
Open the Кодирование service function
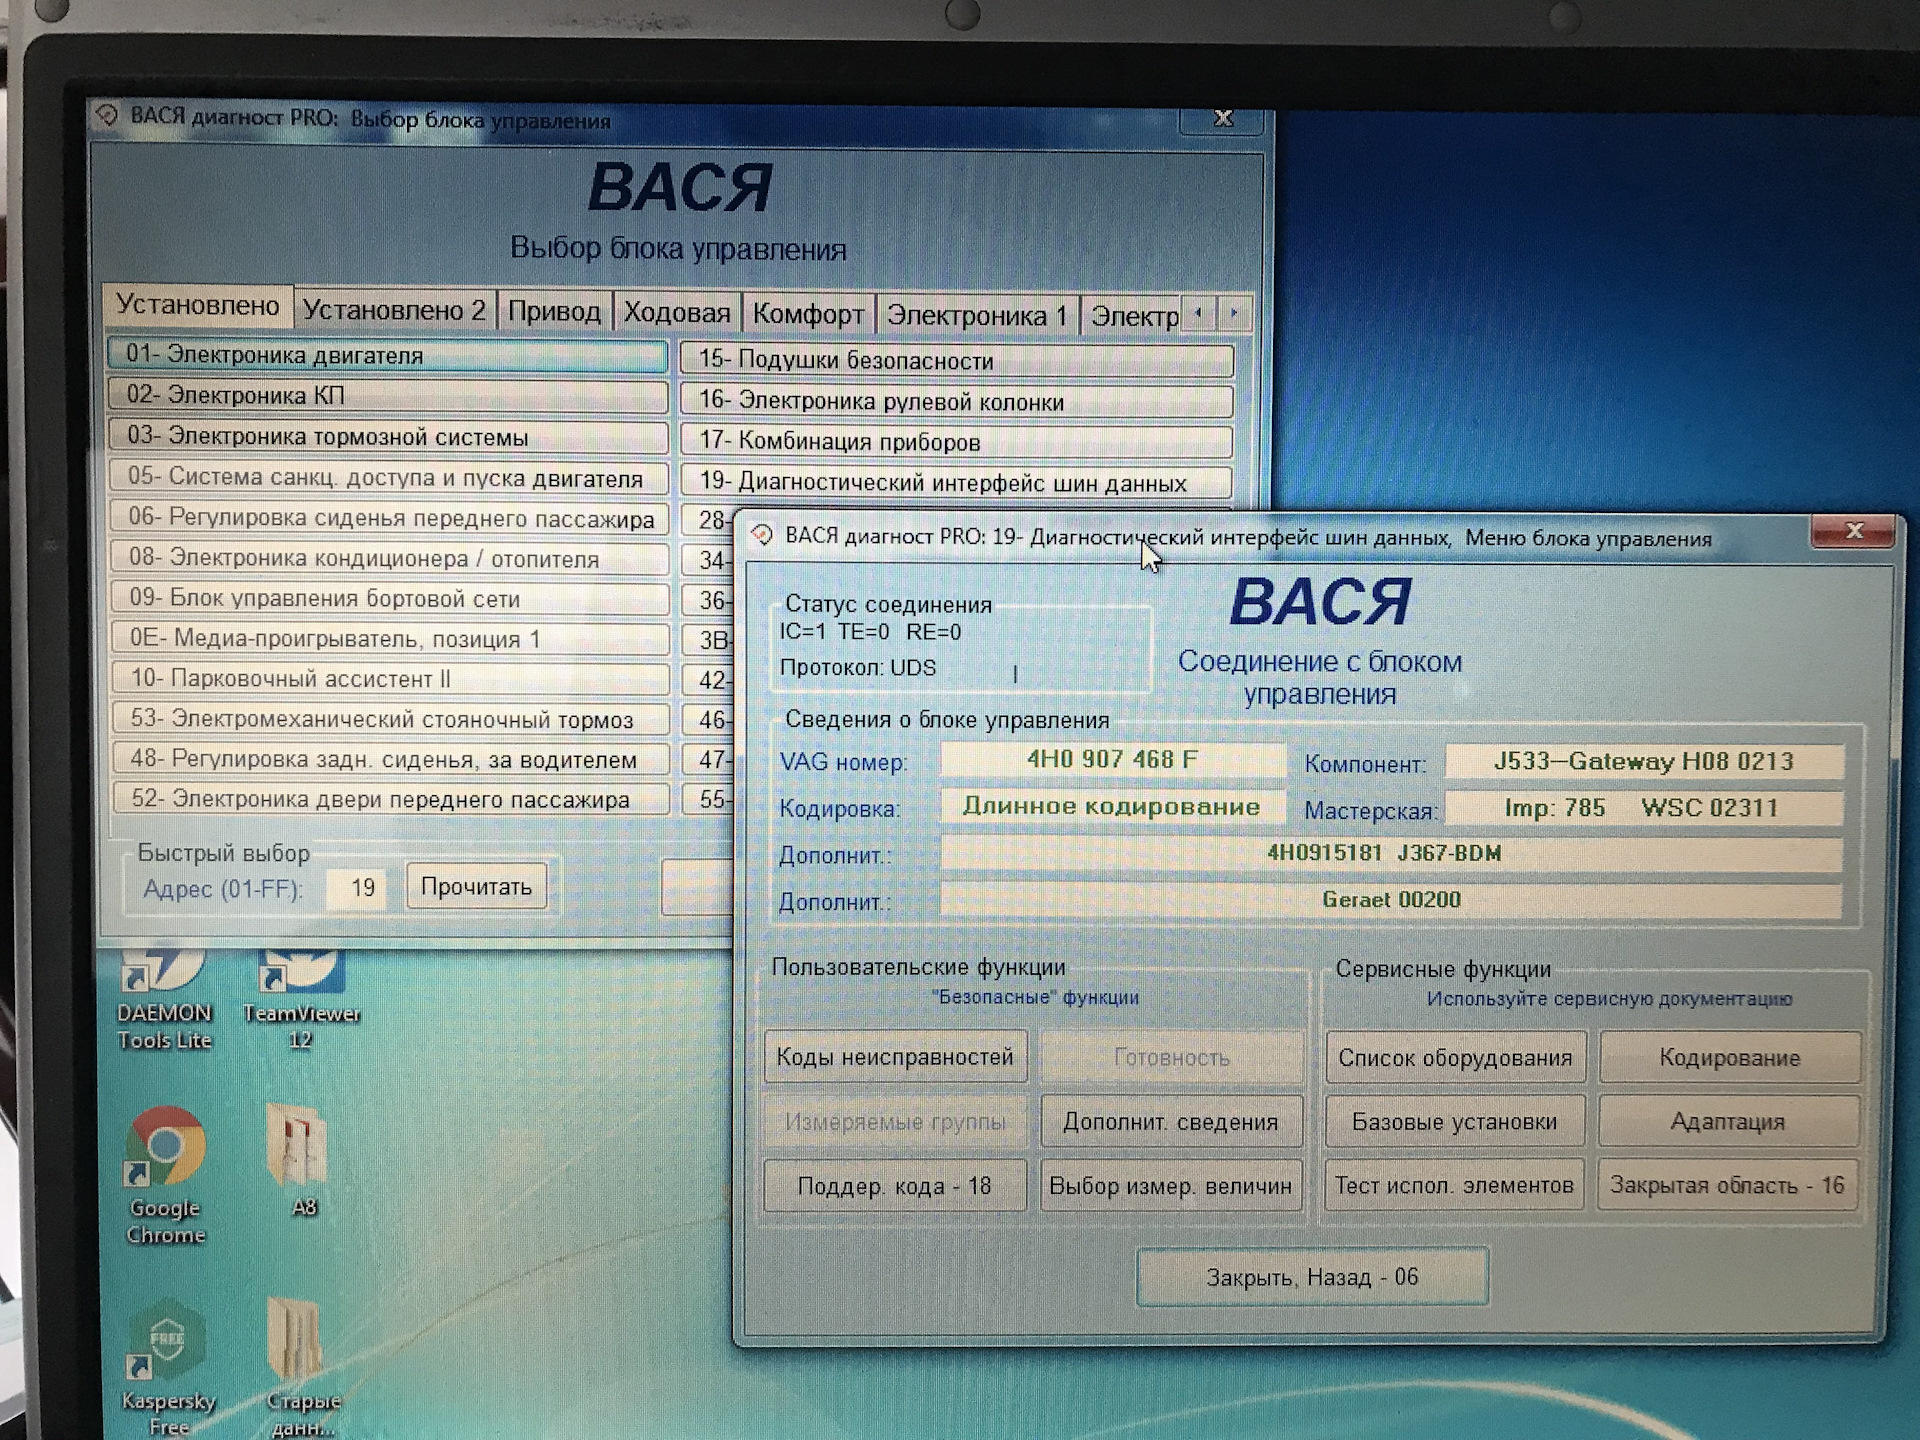(1729, 1058)
